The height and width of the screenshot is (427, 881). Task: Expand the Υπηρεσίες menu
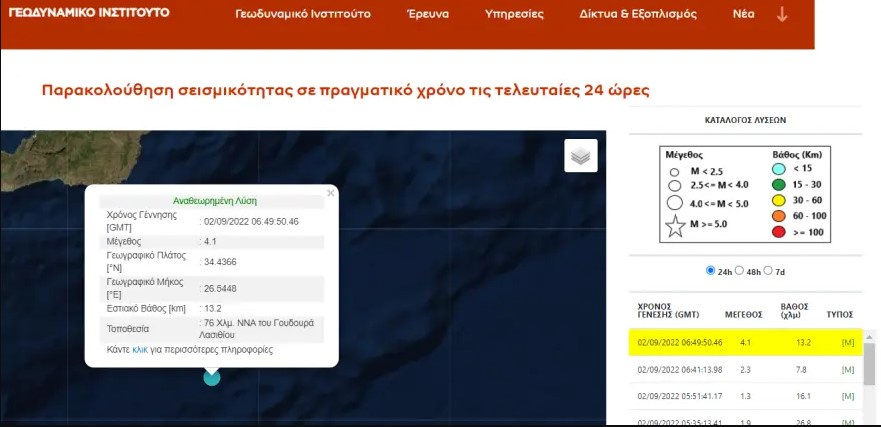514,14
